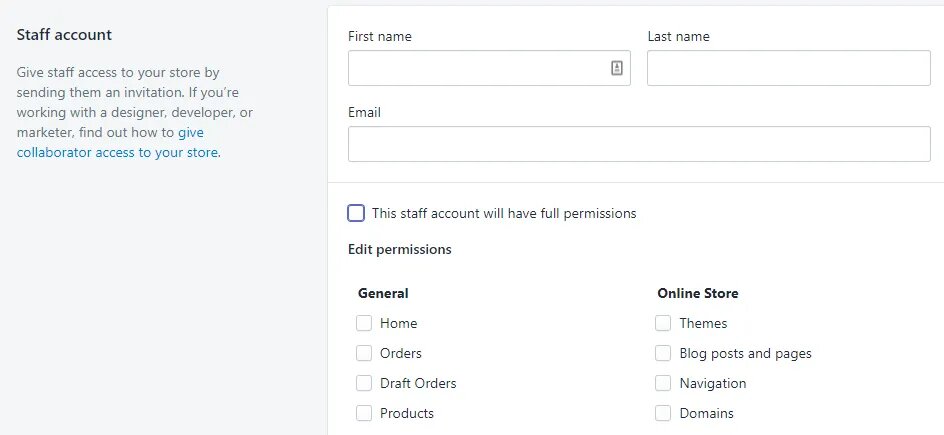Tick the Orders permission checkbox
The height and width of the screenshot is (435, 944).
[364, 353]
